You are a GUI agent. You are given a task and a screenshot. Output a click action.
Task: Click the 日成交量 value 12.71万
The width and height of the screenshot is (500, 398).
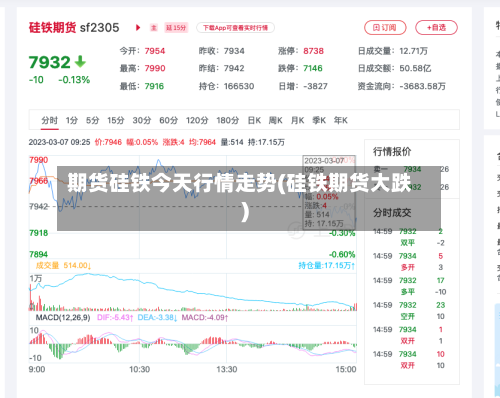[x=413, y=51]
